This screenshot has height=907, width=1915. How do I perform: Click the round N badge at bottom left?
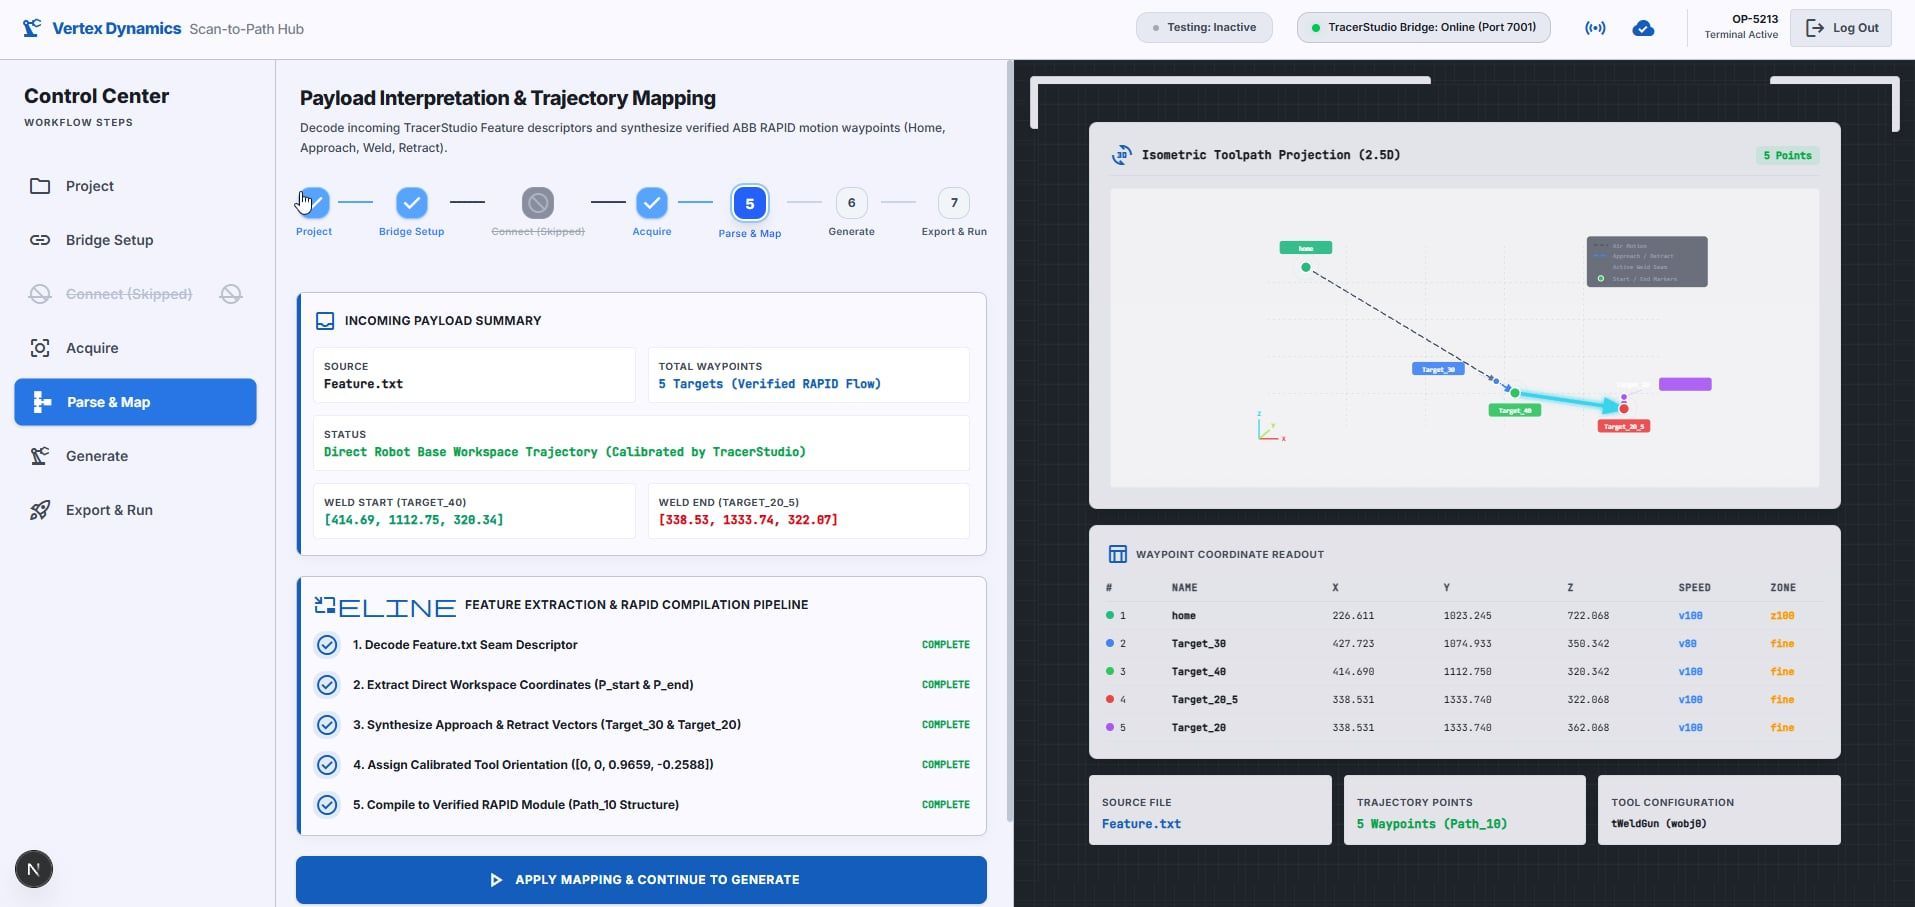tap(34, 869)
